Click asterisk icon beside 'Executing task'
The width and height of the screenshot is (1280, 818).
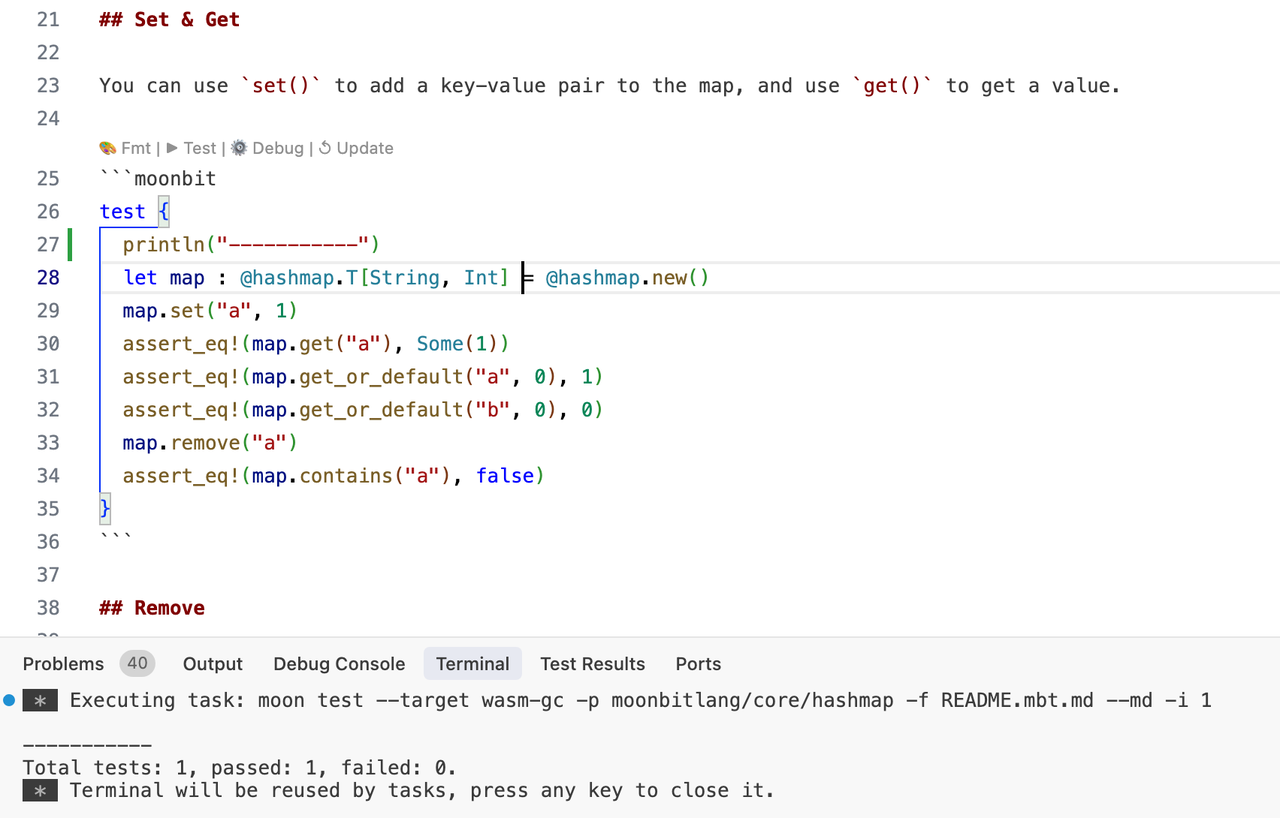click(x=40, y=701)
